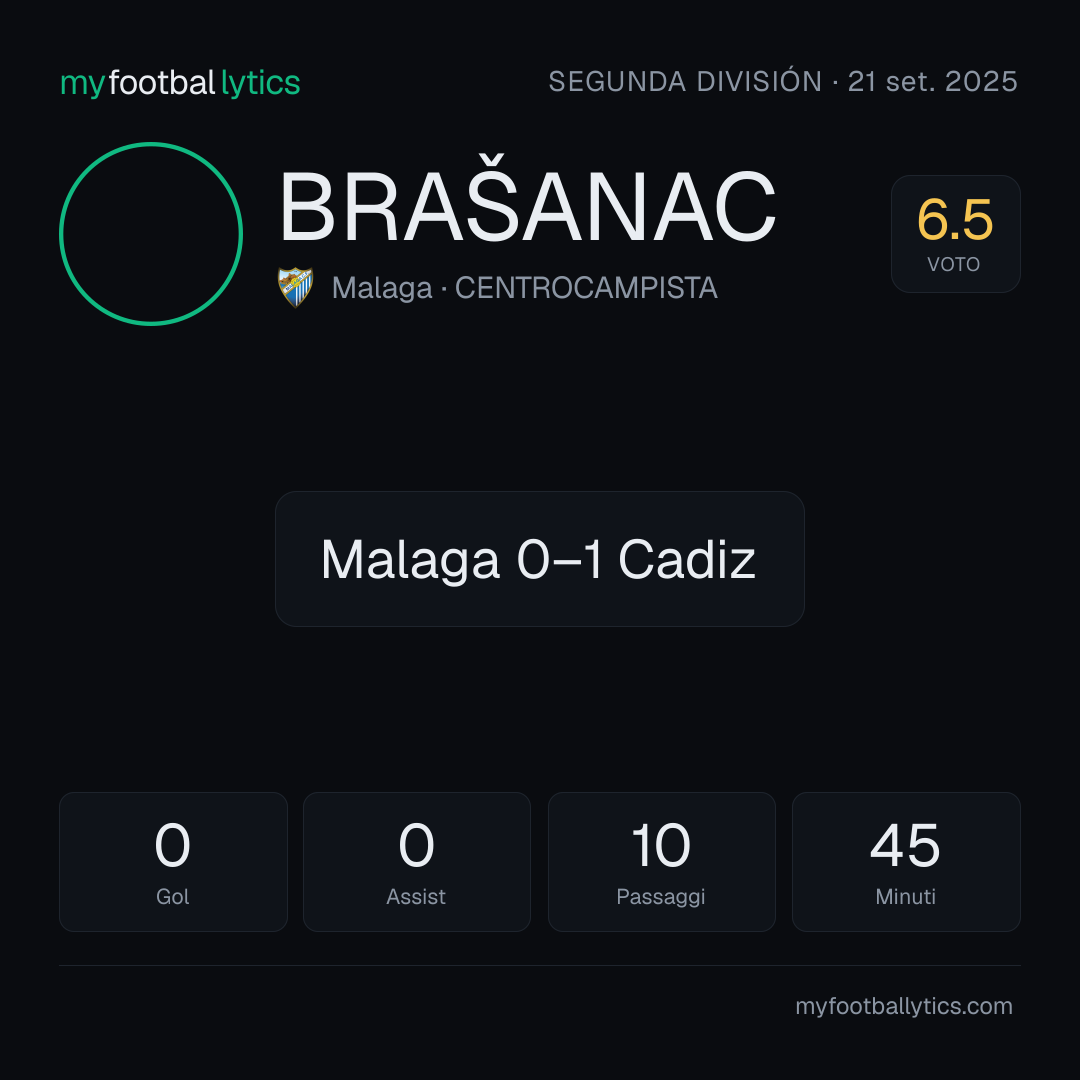Click the Segunda División date label
This screenshot has height=1080, width=1080.
click(x=782, y=82)
